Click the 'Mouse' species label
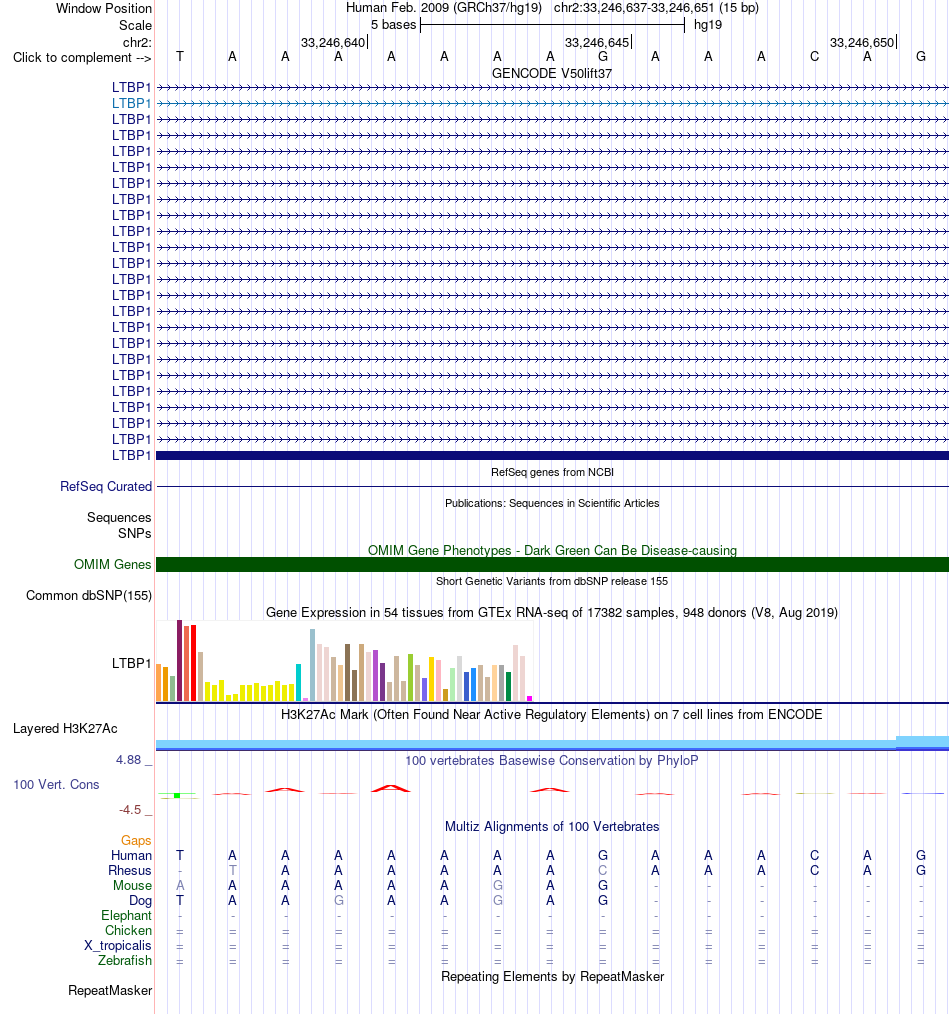The width and height of the screenshot is (950, 1014). (133, 885)
